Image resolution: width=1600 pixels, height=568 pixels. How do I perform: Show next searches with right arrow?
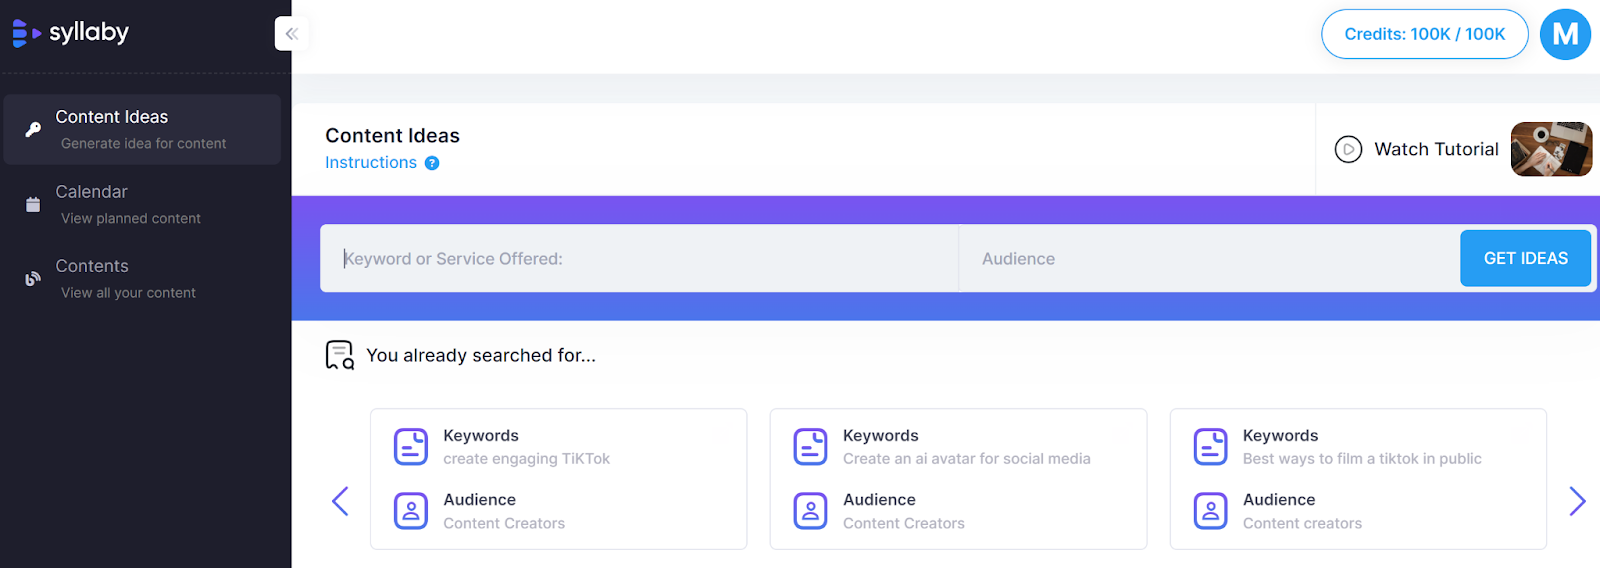pos(1577,501)
